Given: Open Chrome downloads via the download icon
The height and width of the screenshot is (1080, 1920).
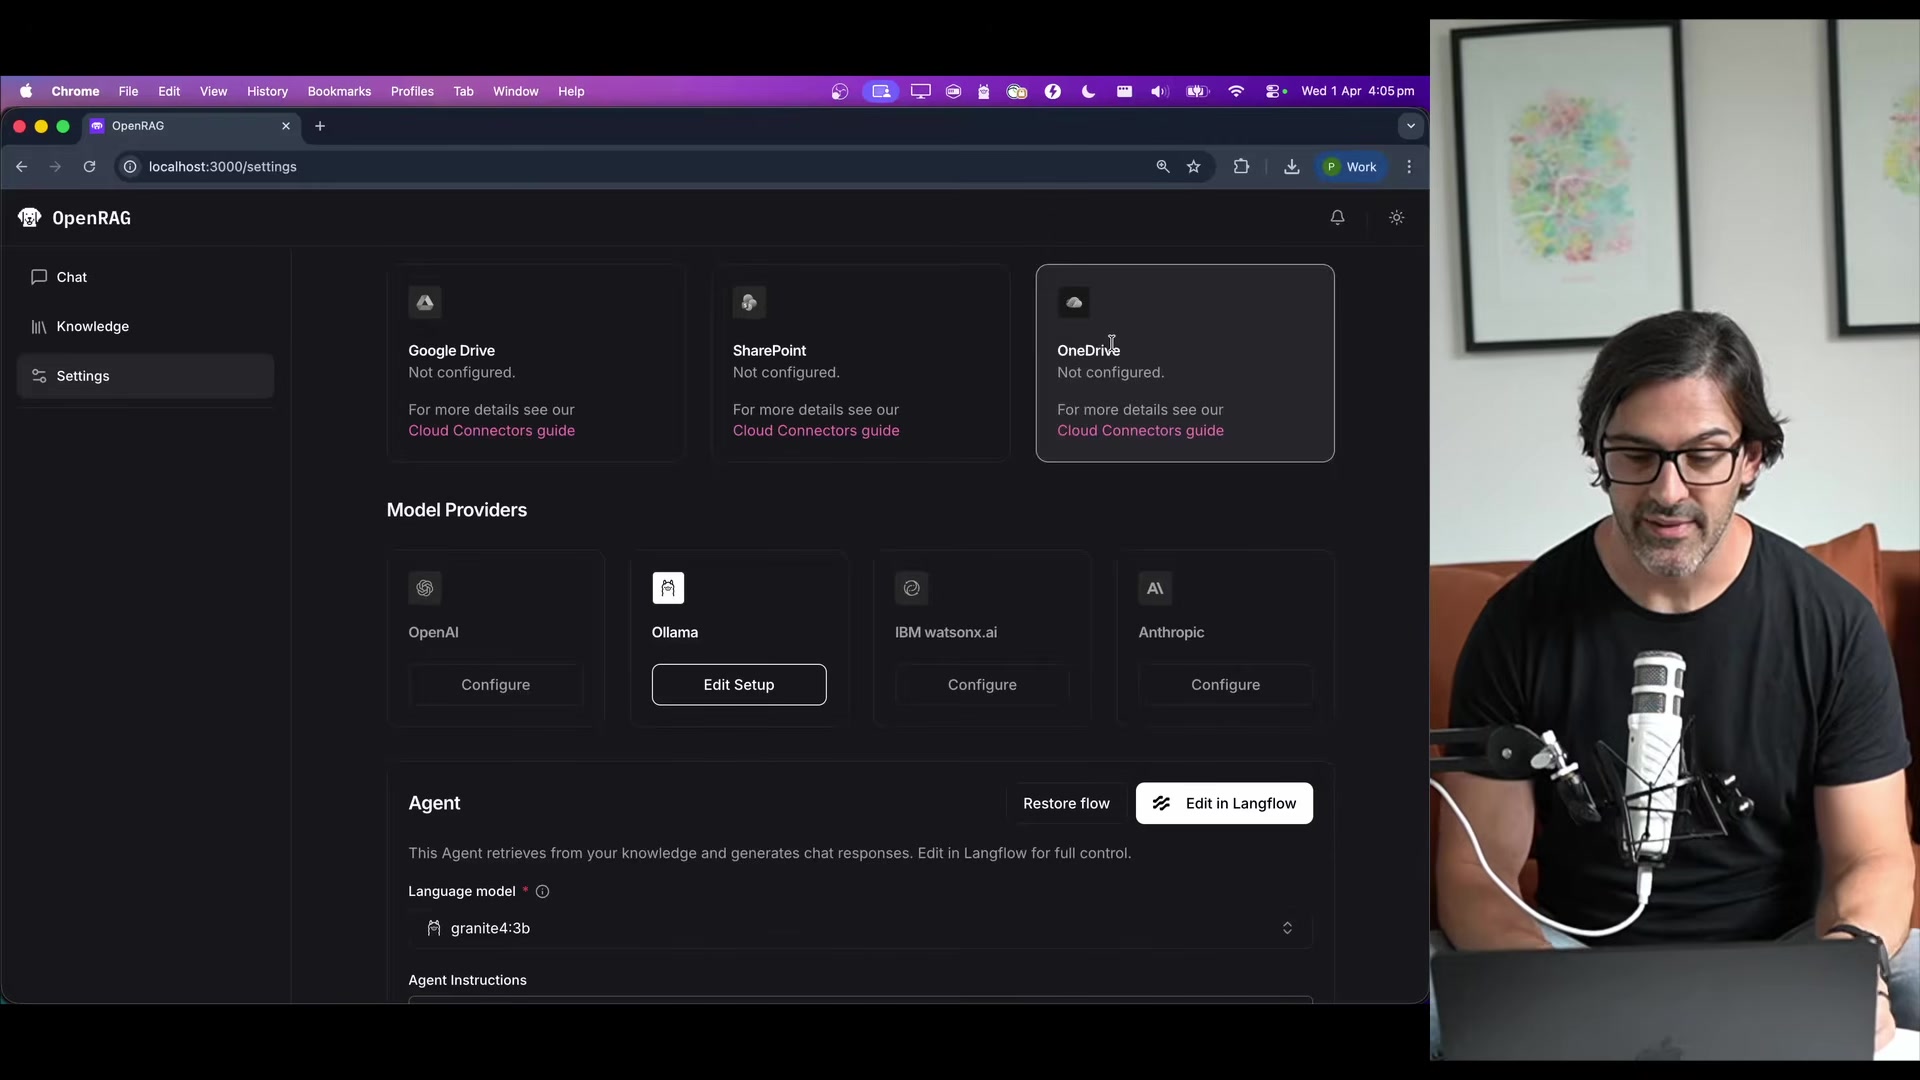Looking at the screenshot, I should click(1292, 167).
